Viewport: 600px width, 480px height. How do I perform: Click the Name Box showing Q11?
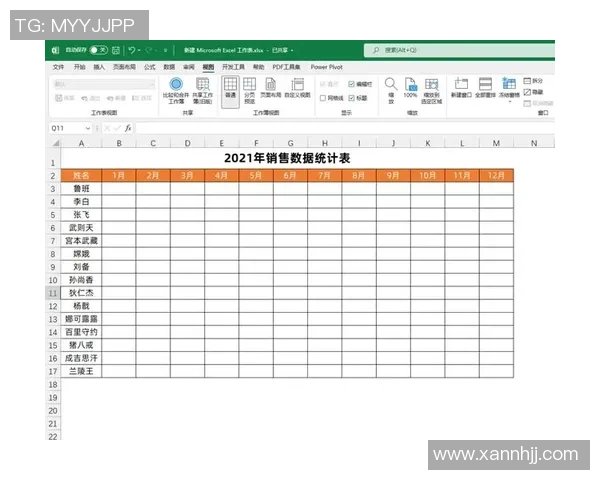point(67,128)
